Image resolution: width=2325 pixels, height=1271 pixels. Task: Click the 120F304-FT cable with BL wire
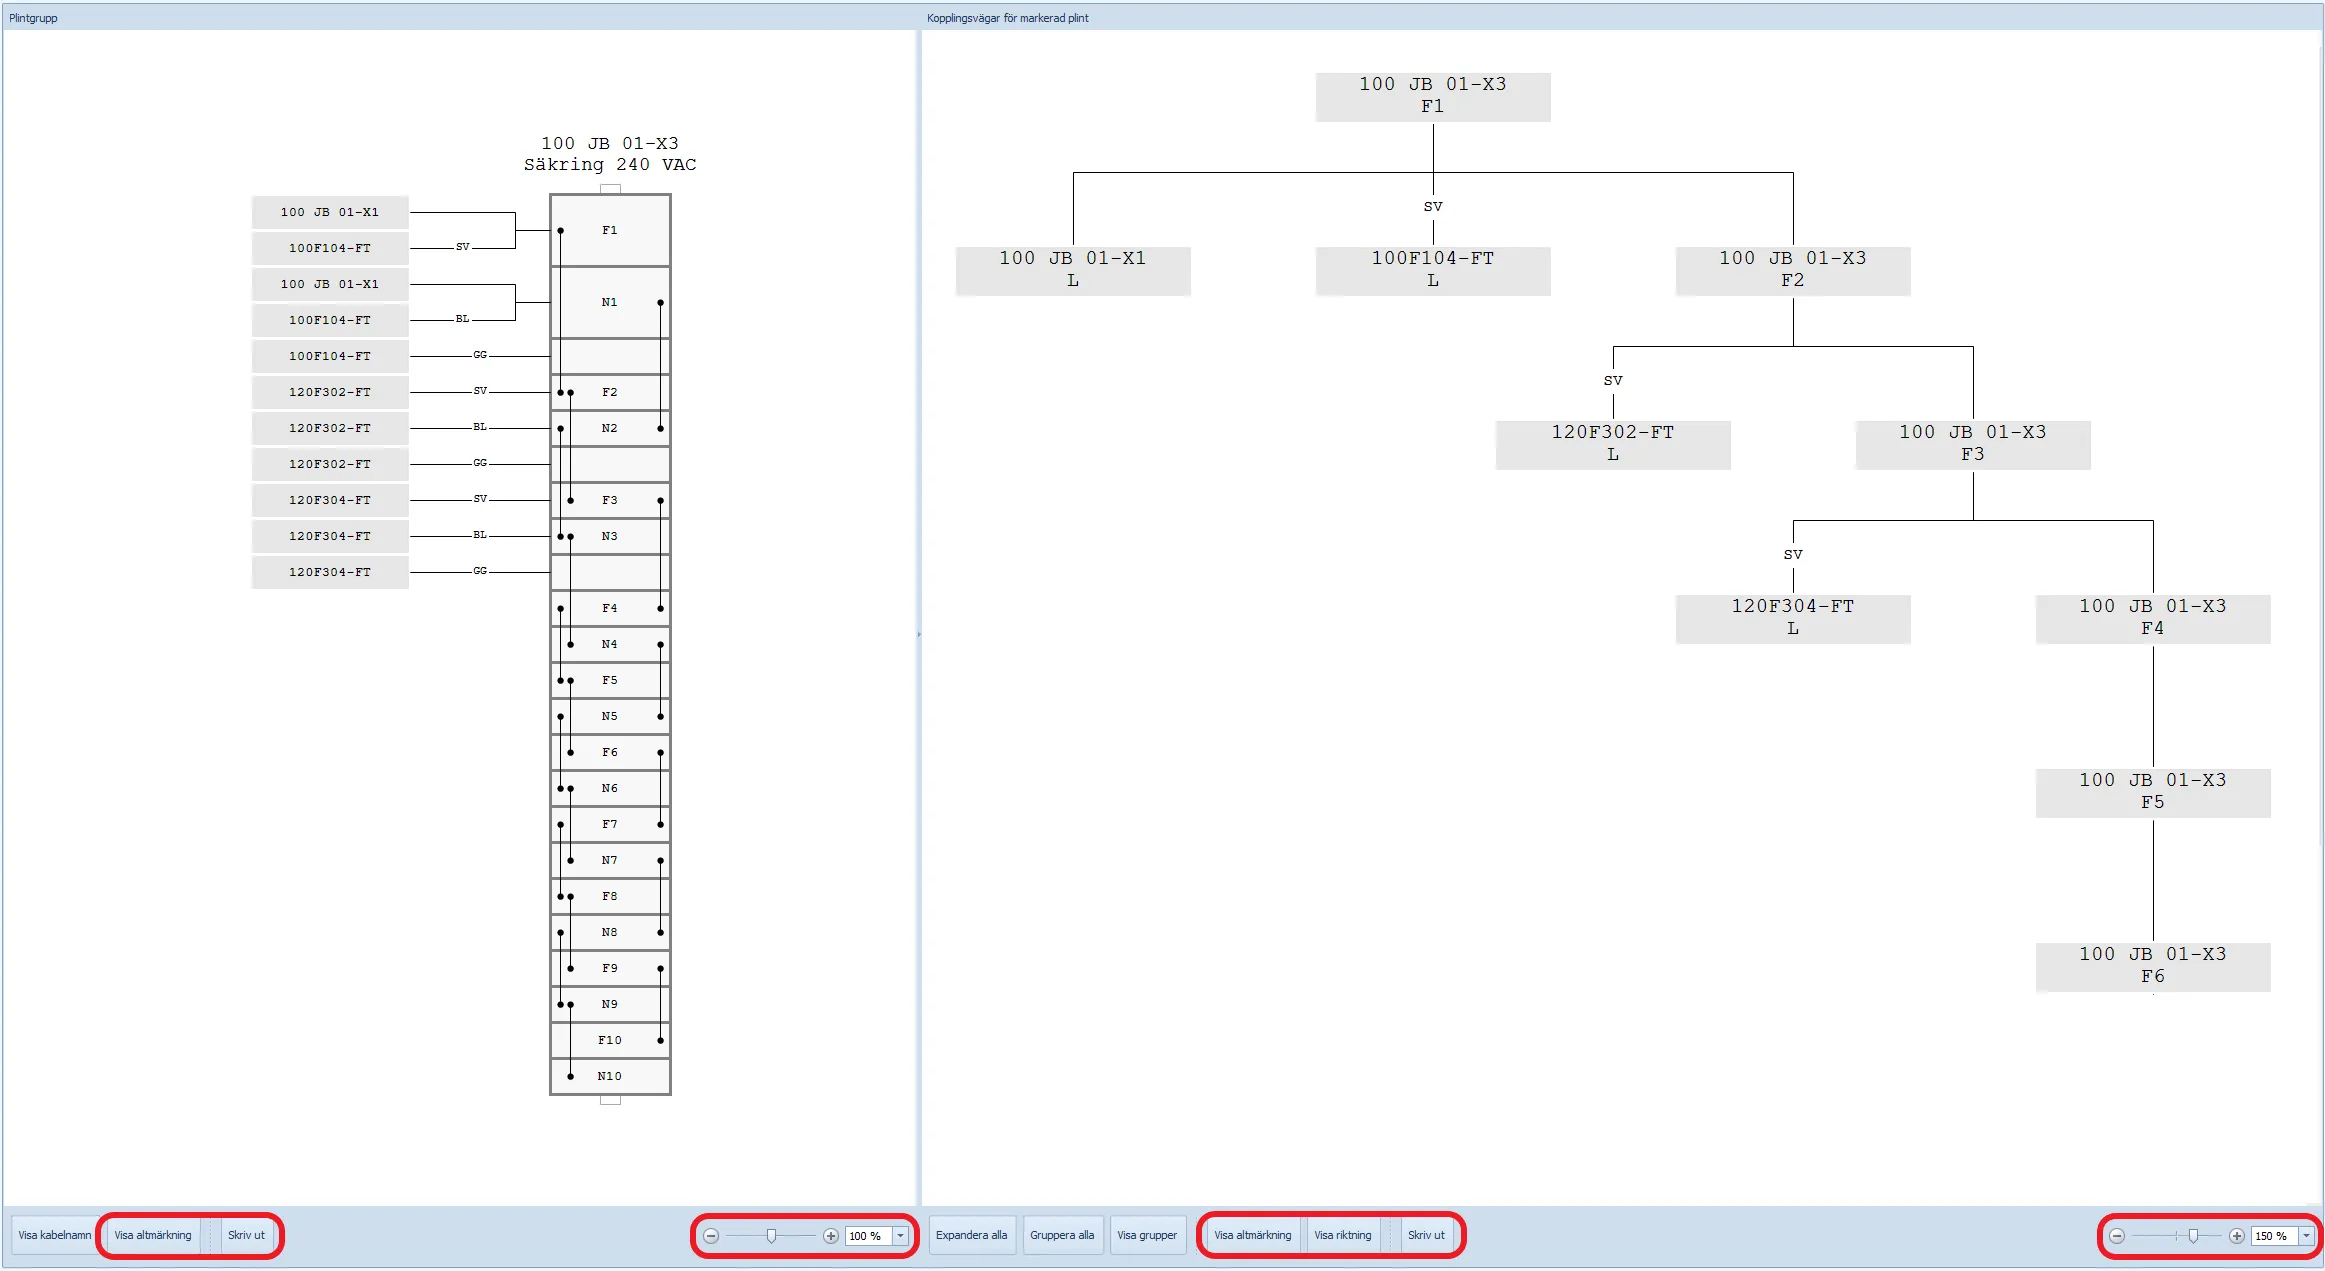pos(330,536)
